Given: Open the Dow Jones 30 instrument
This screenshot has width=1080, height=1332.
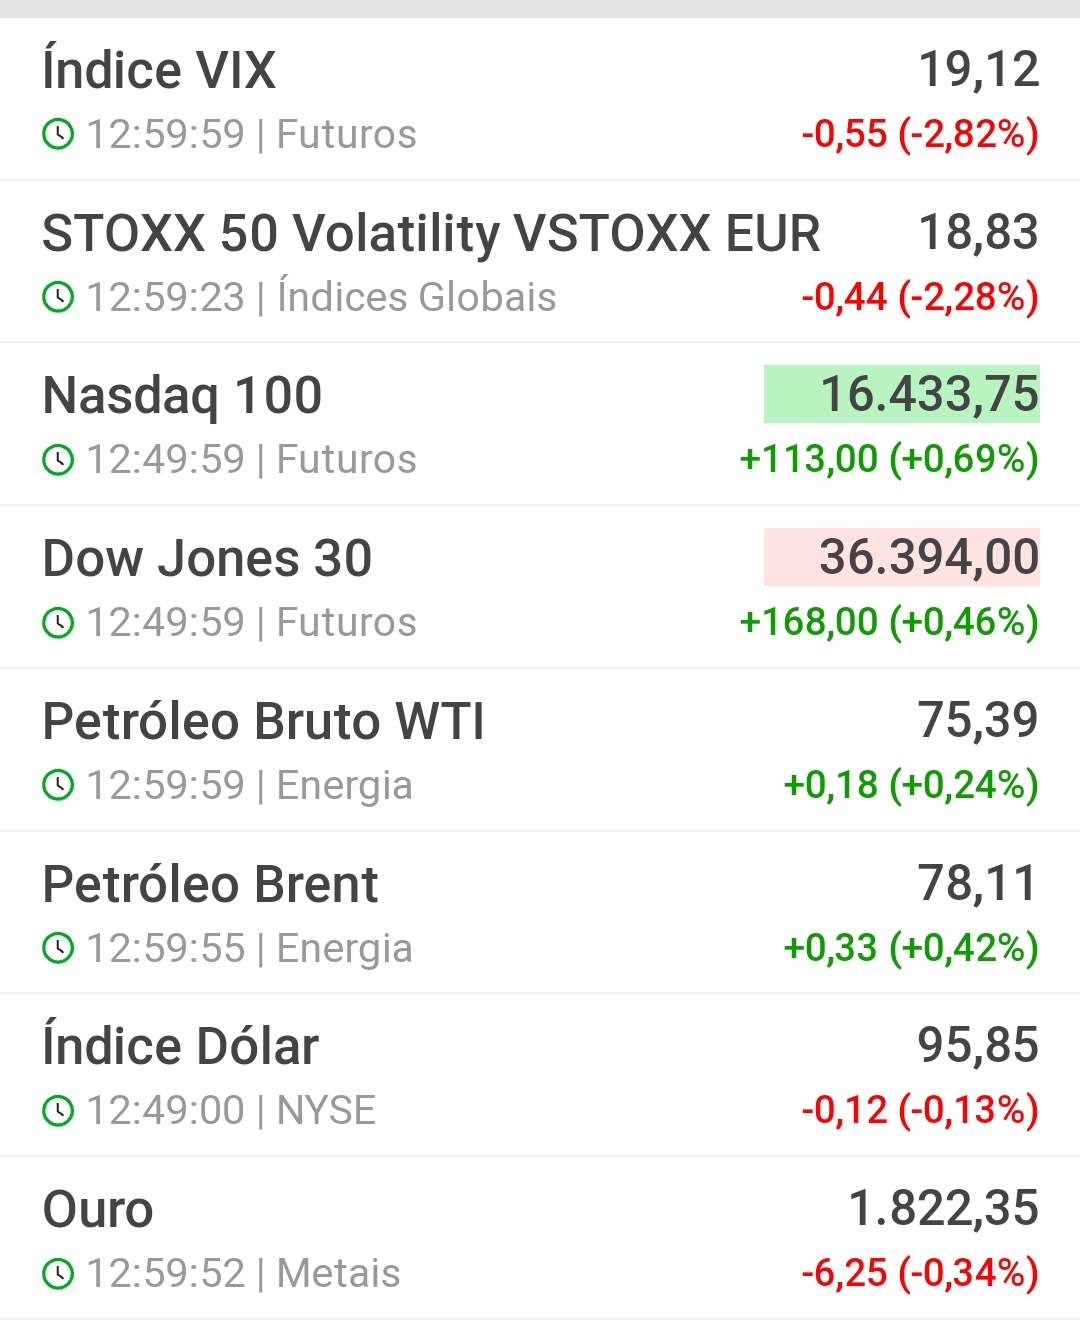Looking at the screenshot, I should [207, 558].
